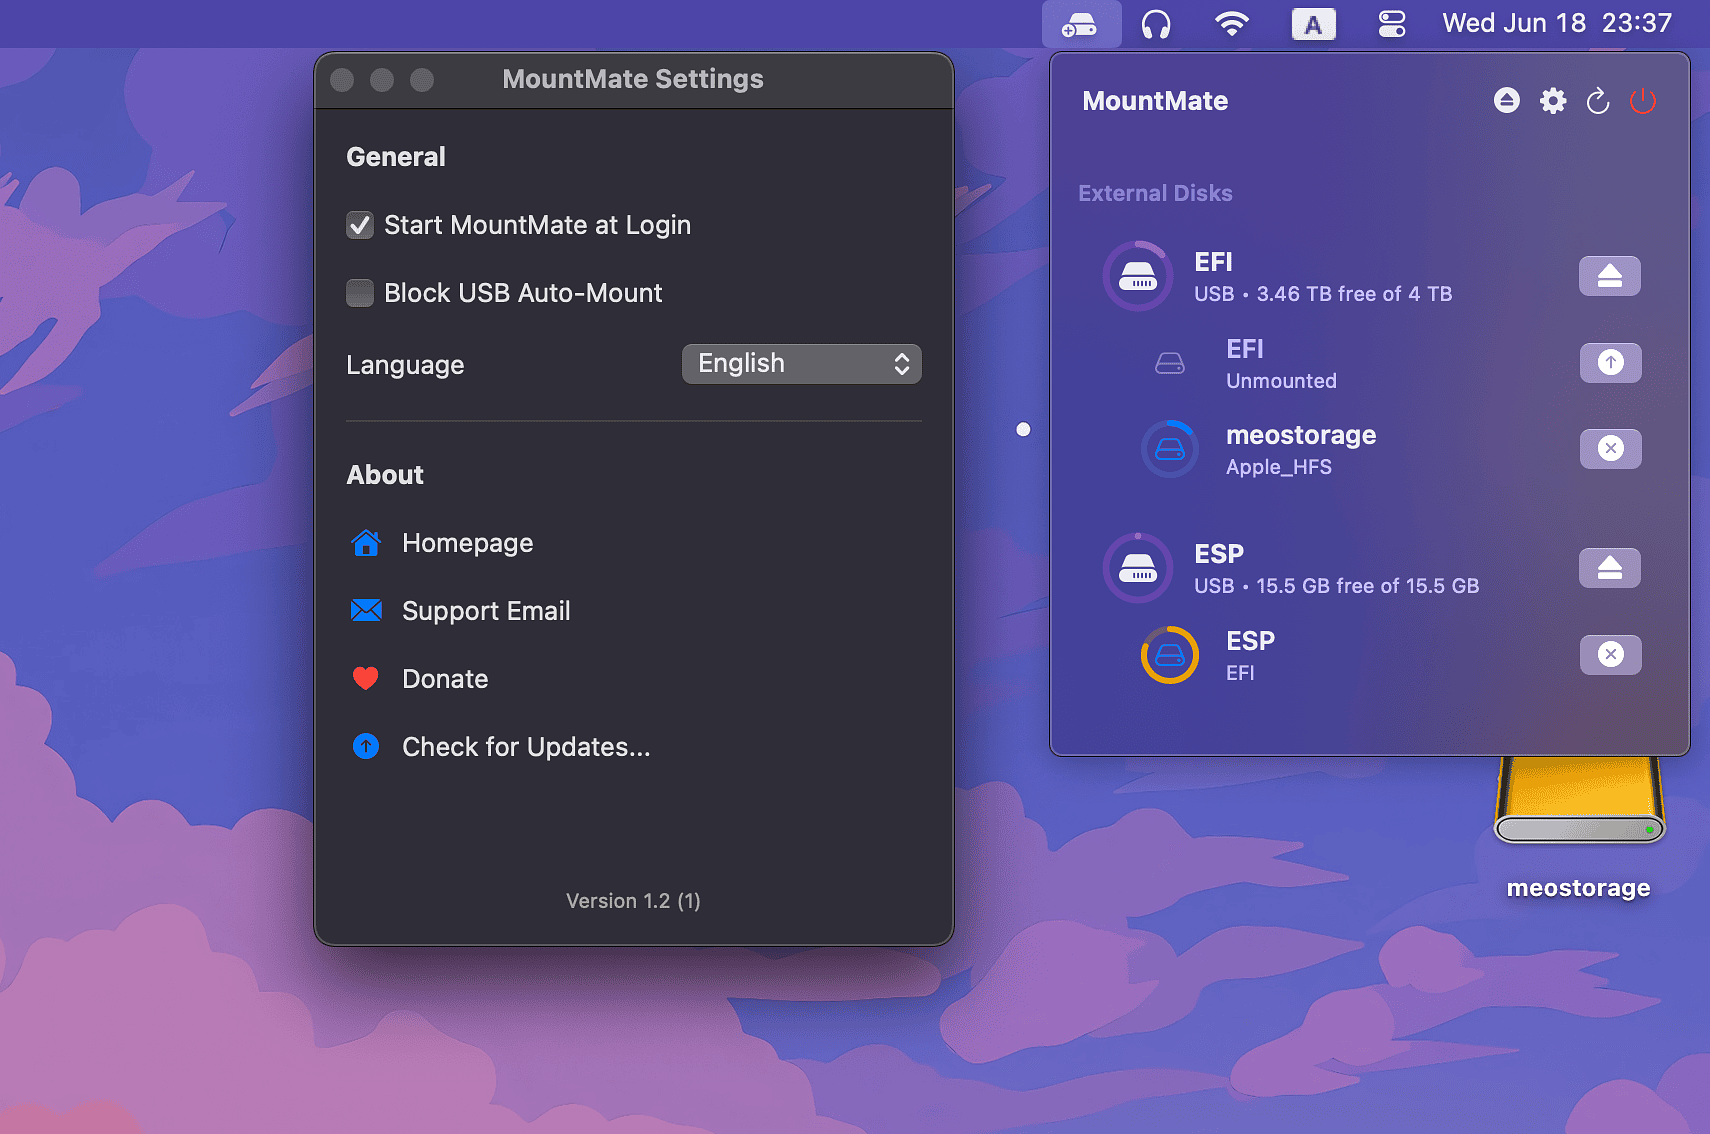This screenshot has width=1710, height=1134.
Task: Open settings via the gear icon
Action: coord(1552,101)
